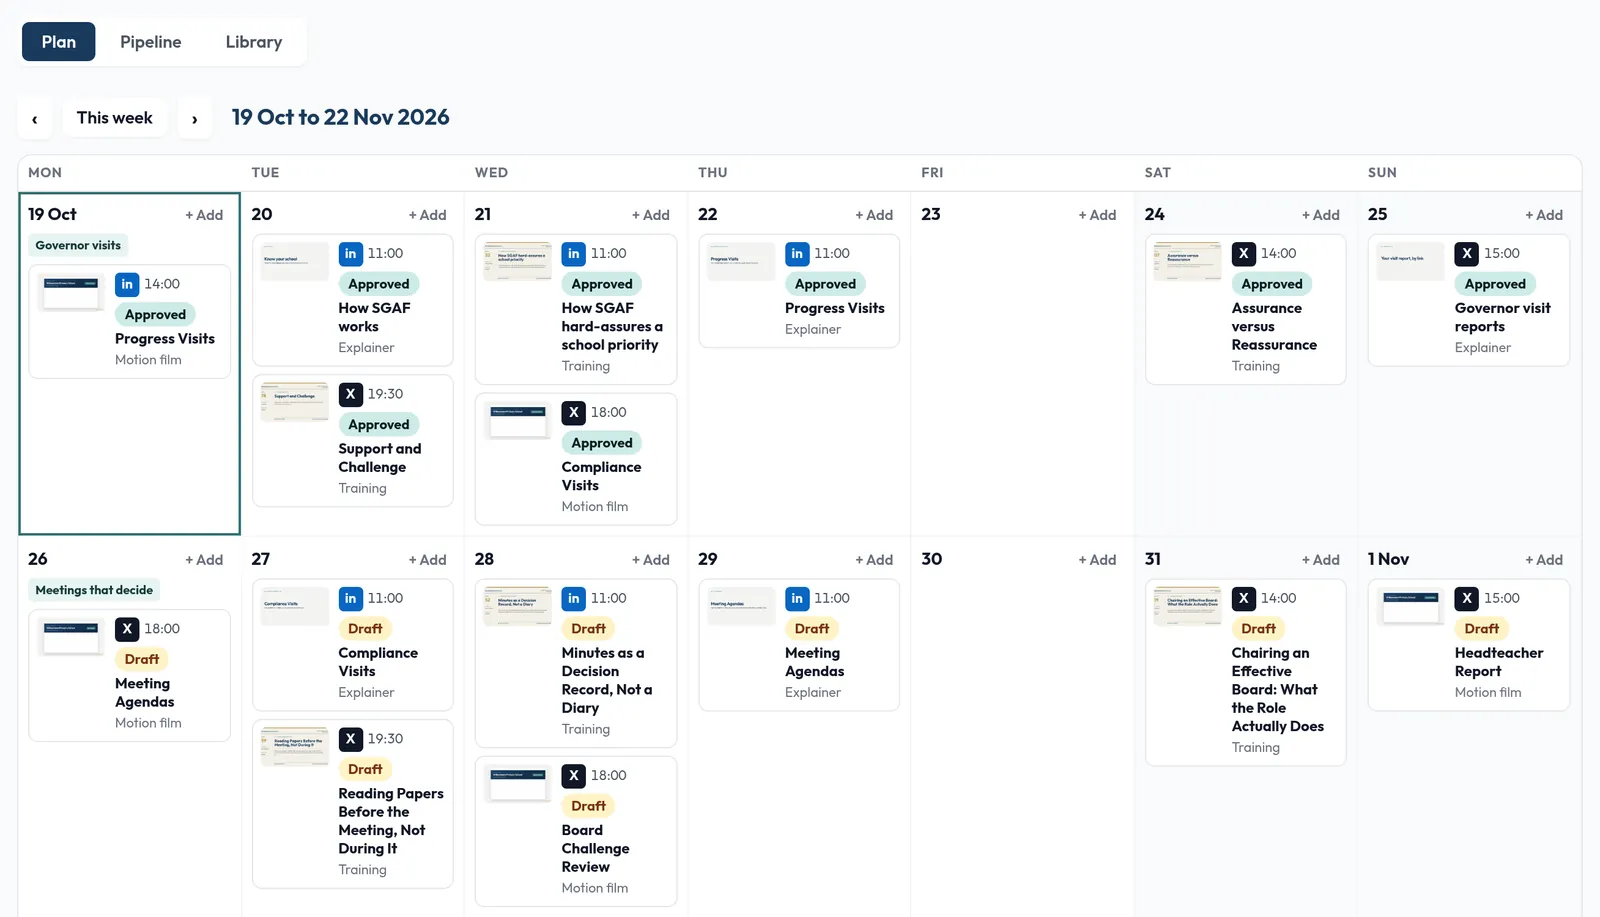Screen dimensions: 1600x917
Task: Add a post on Saturday 24
Action: coord(1320,215)
